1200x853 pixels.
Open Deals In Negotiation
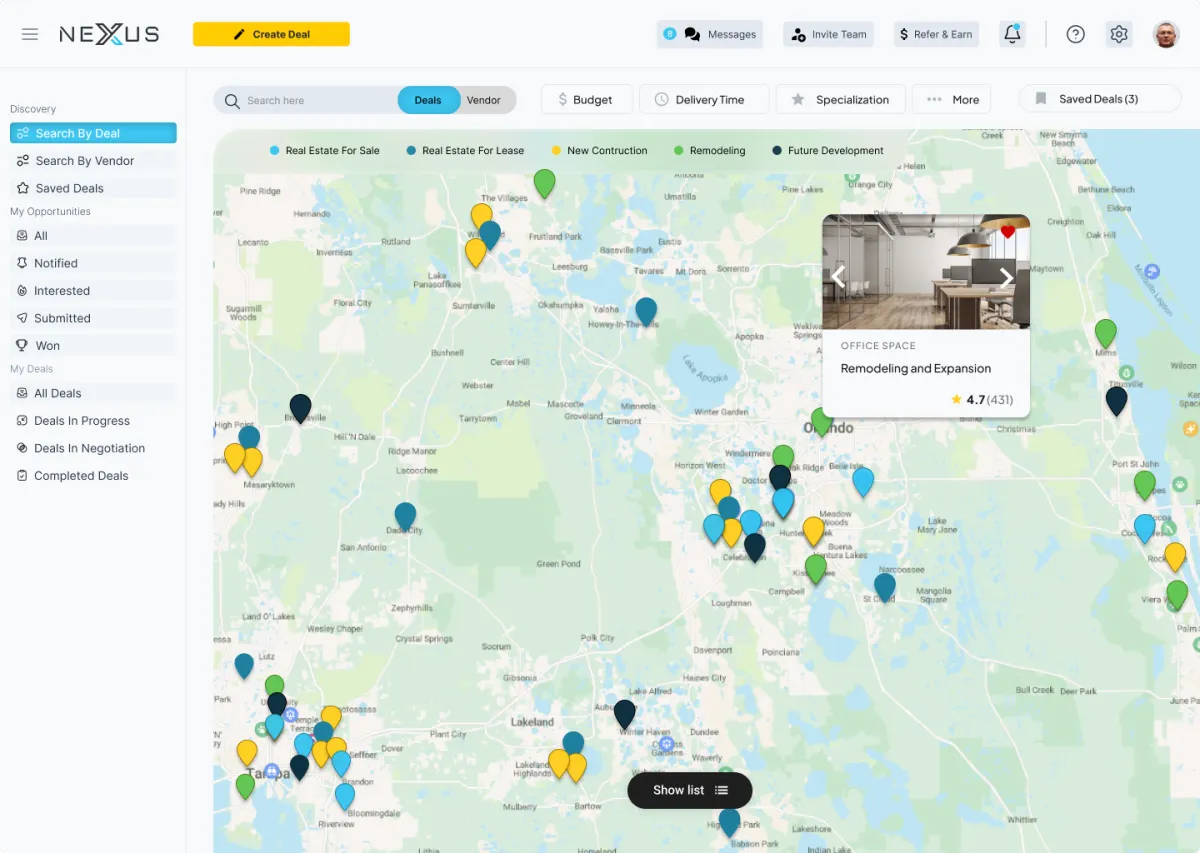point(93,448)
